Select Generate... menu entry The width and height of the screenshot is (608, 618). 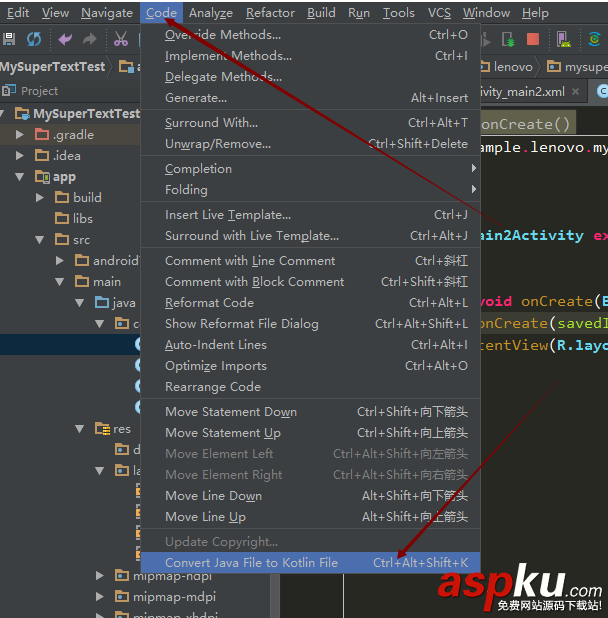click(311, 98)
